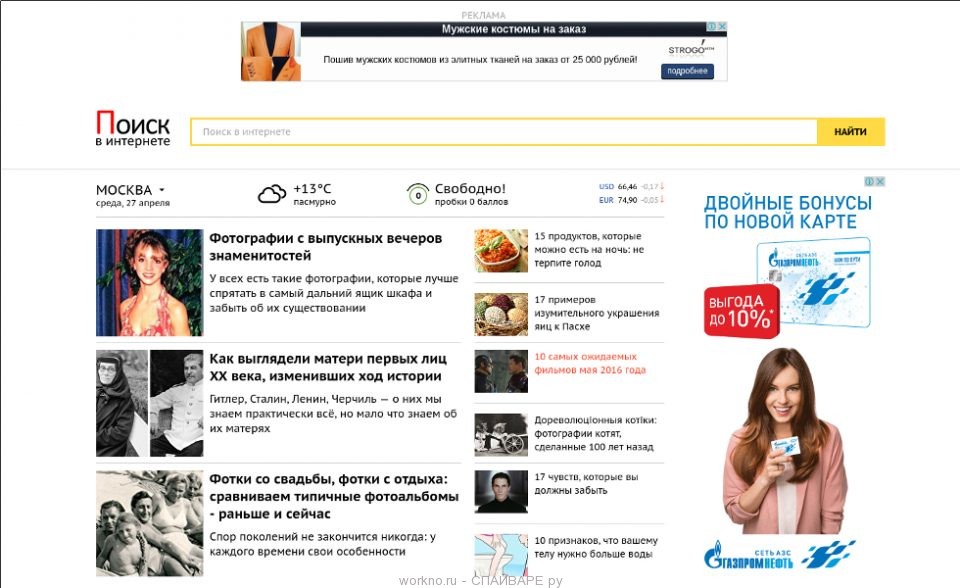Click the girl in dress thumbnail
The height and width of the screenshot is (588, 960).
[x=149, y=282]
